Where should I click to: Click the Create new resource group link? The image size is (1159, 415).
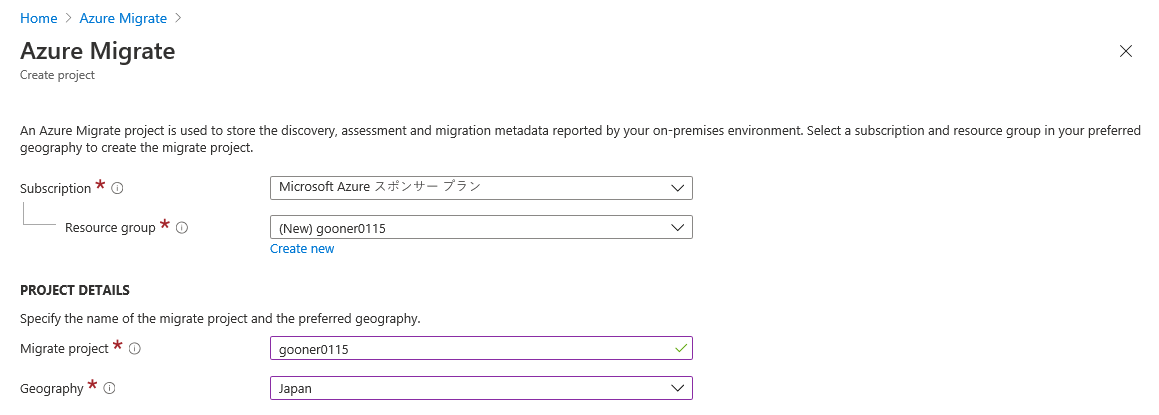302,249
